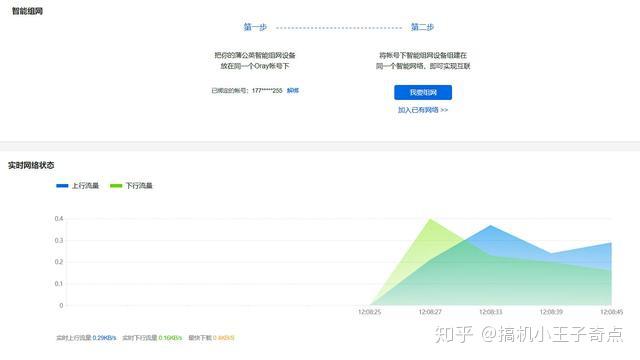Click the 智能组网 section title
This screenshot has height=360, width=640.
click(x=27, y=11)
